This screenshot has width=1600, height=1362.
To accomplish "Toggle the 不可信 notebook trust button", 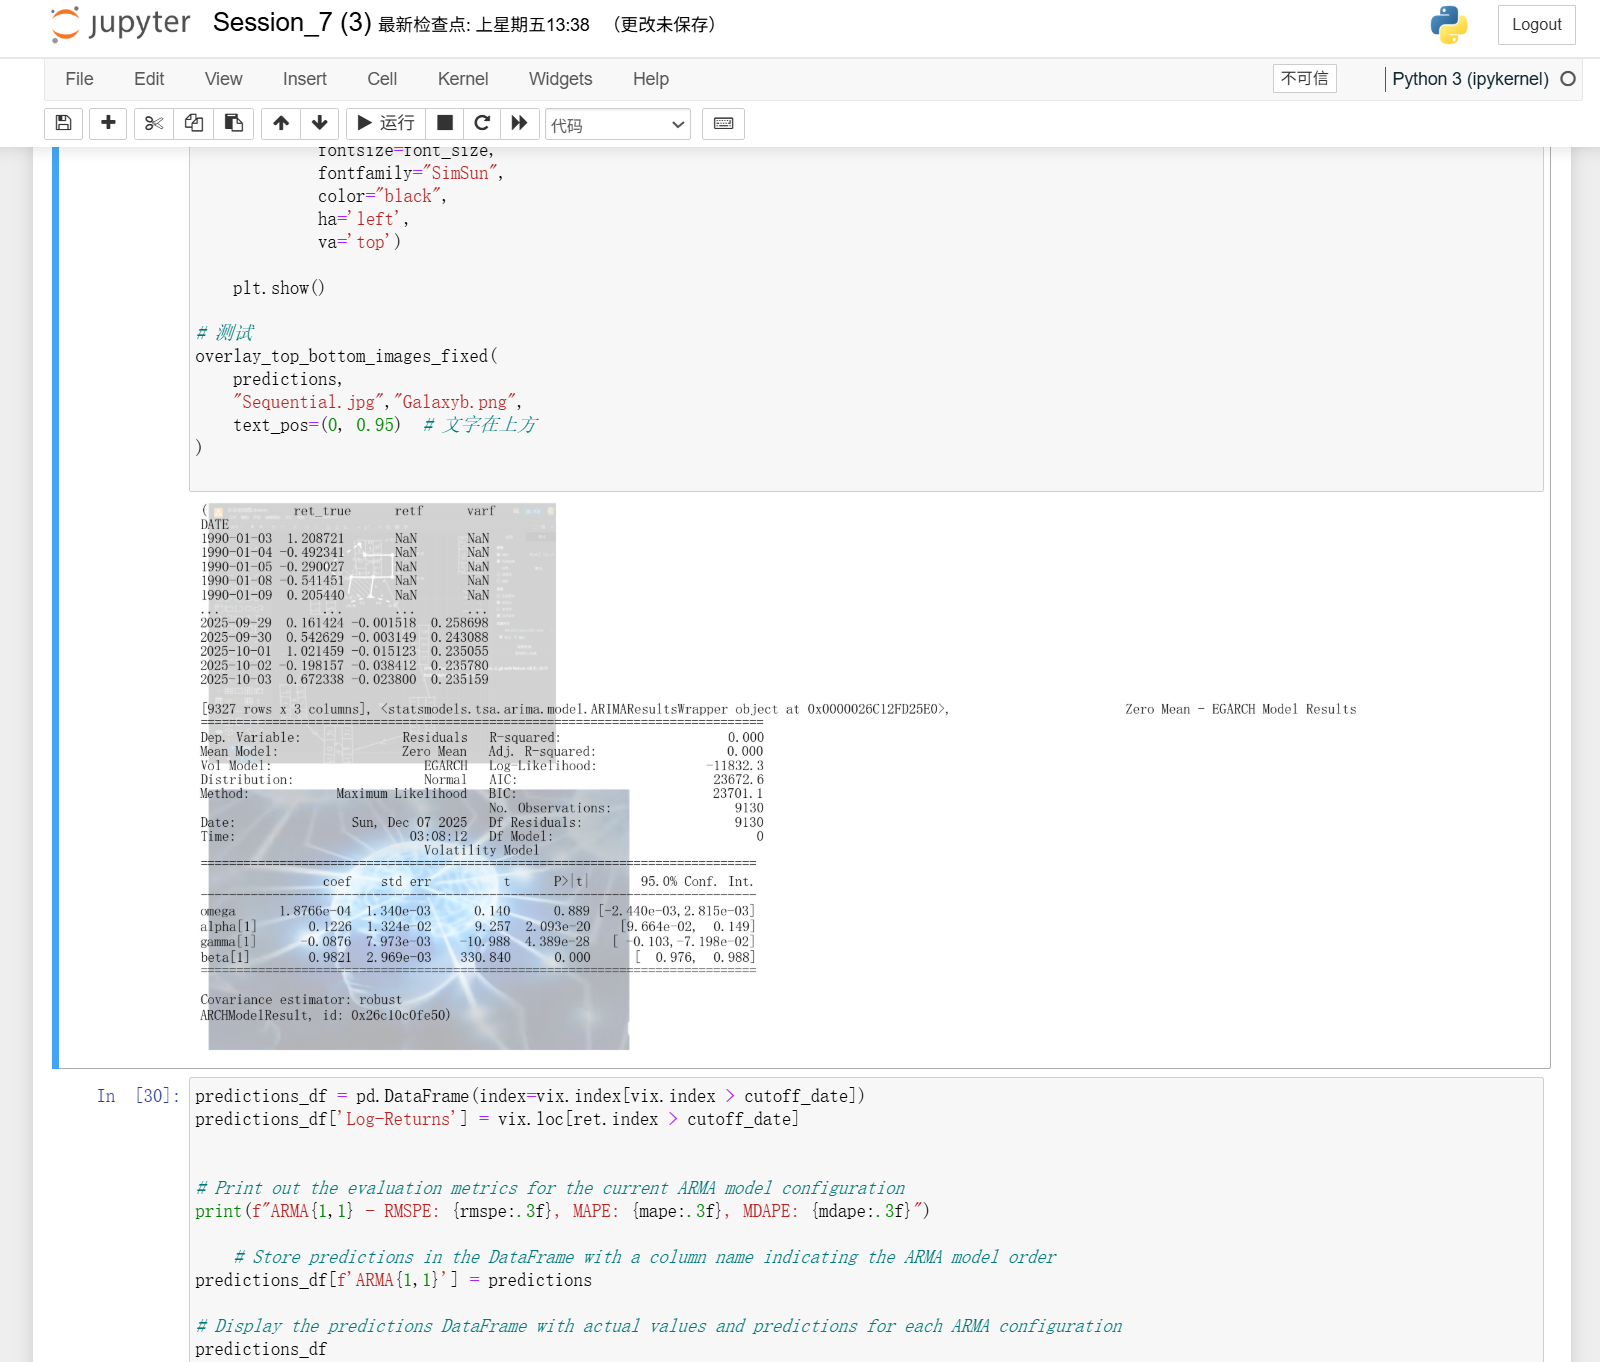I will pos(1304,78).
